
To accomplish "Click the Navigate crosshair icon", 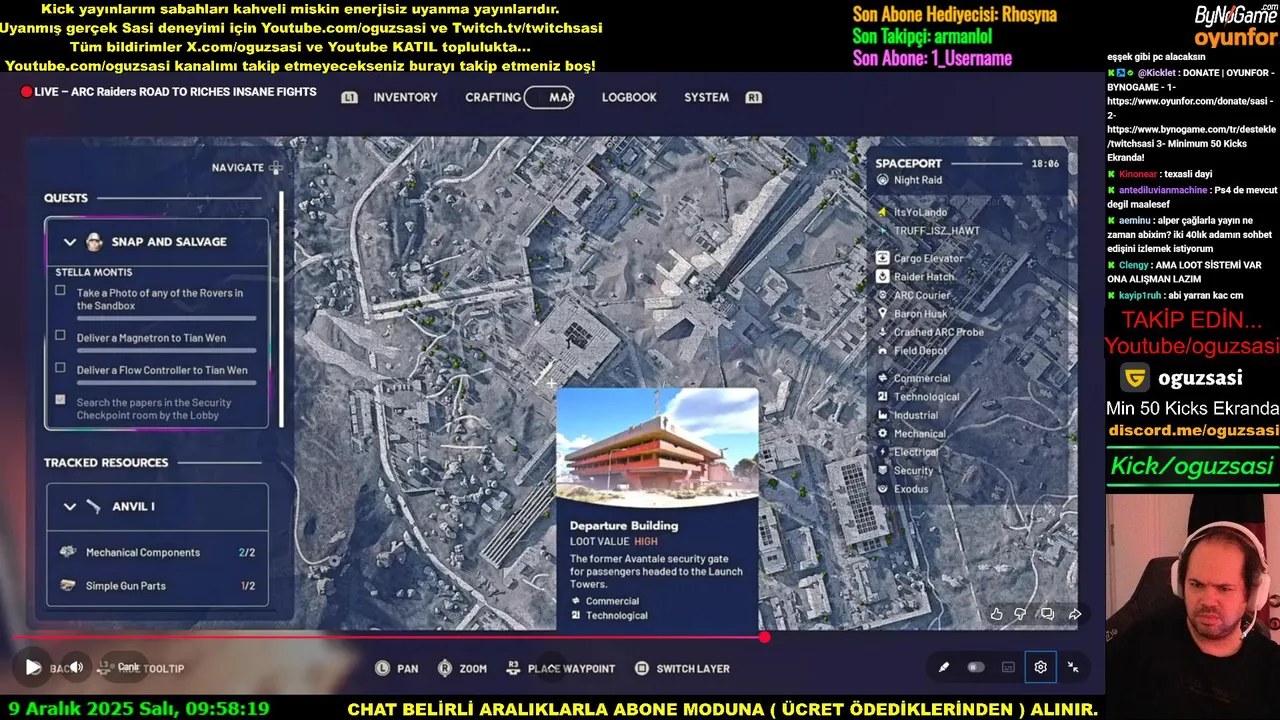I will [276, 168].
